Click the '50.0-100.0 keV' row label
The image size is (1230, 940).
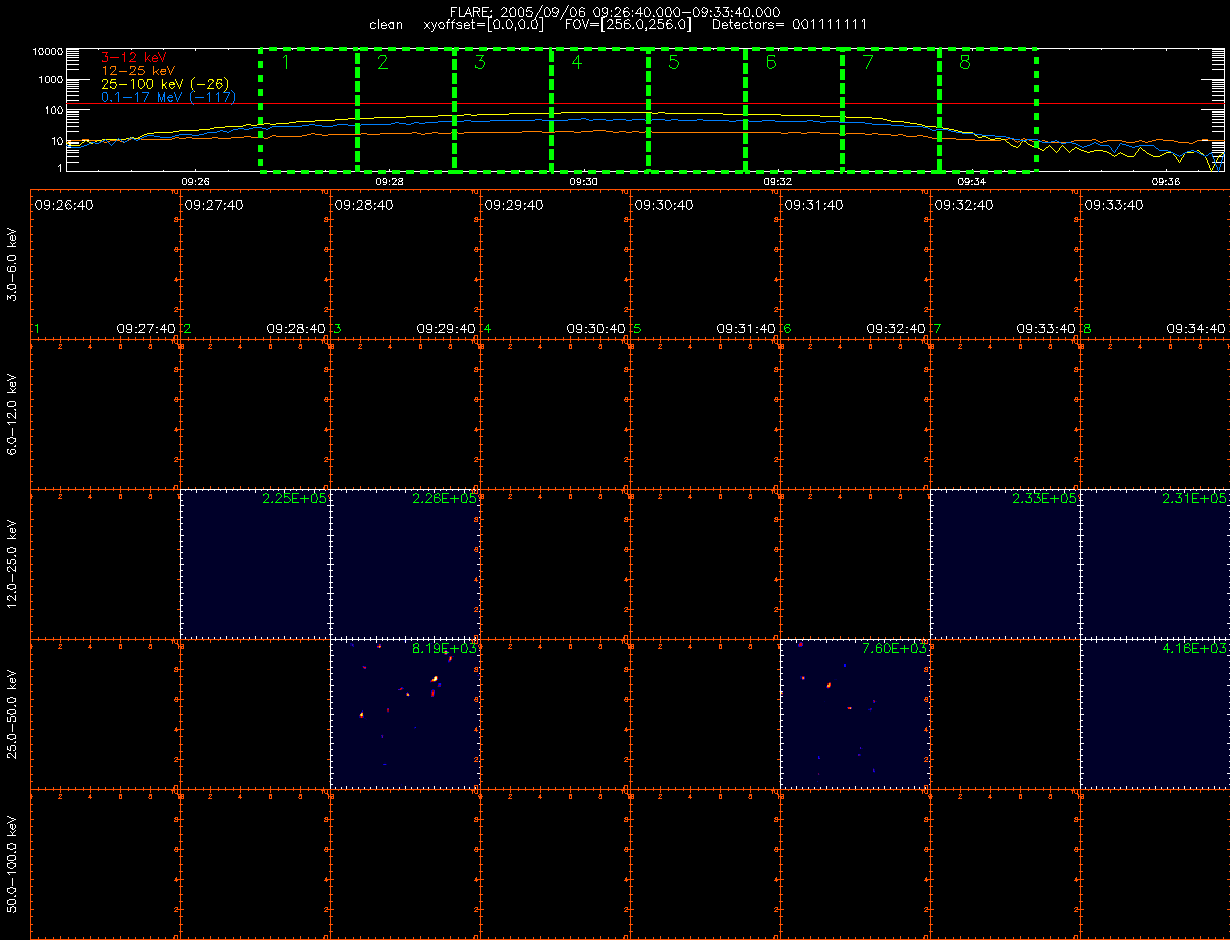point(12,864)
